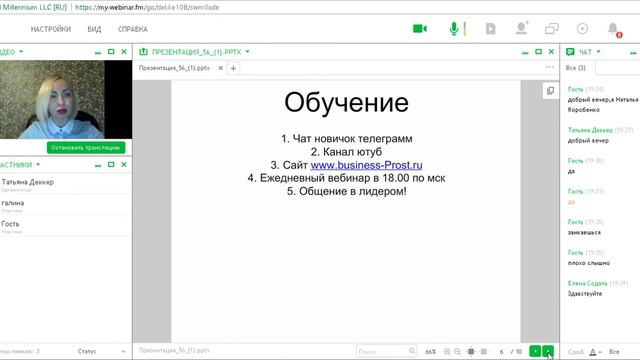Click the добрый вечер message from Татьяна Деккер
This screenshot has width=640, height=360.
[x=588, y=140]
